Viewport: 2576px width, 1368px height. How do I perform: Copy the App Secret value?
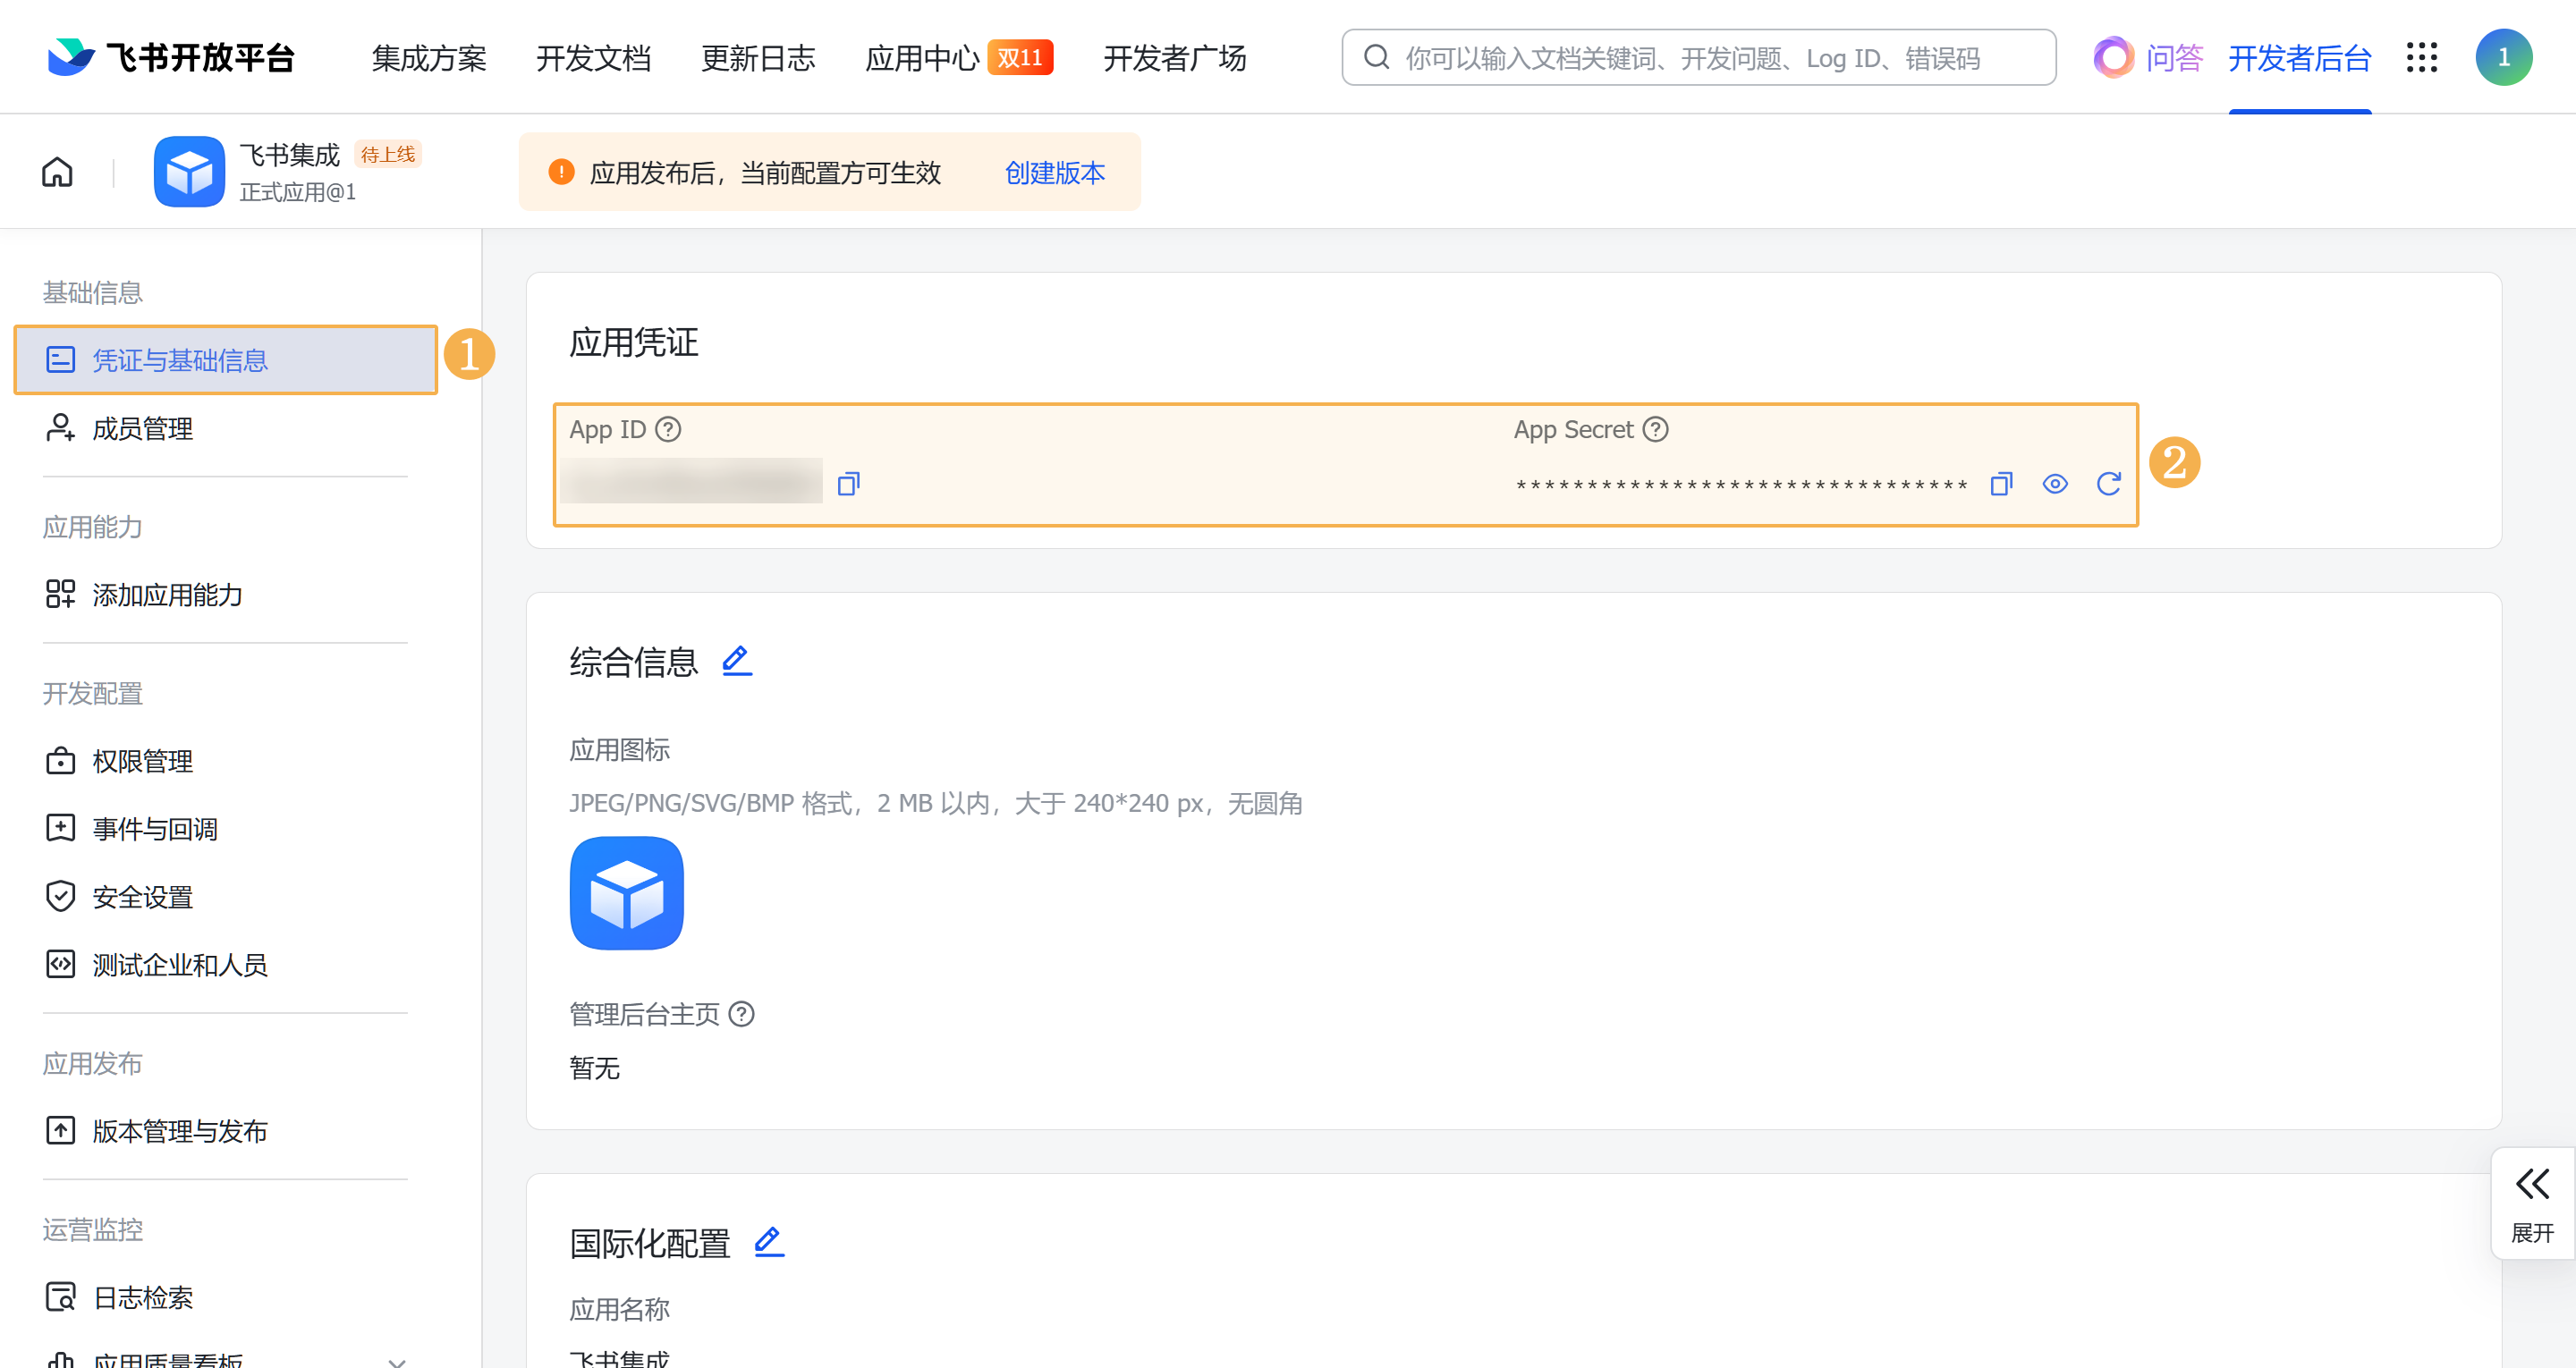[2000, 484]
